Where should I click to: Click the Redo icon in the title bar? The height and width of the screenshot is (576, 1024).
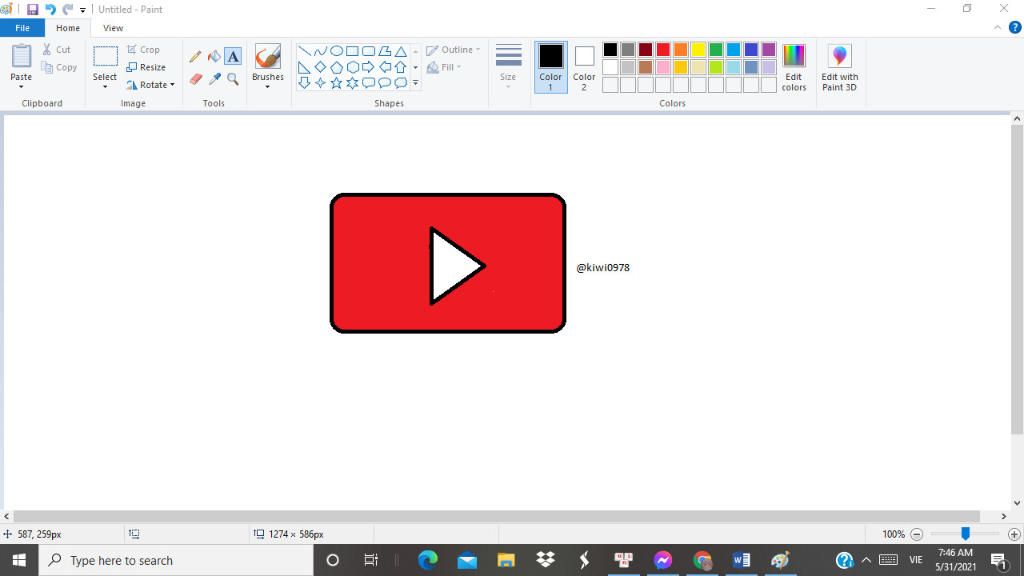click(x=67, y=9)
